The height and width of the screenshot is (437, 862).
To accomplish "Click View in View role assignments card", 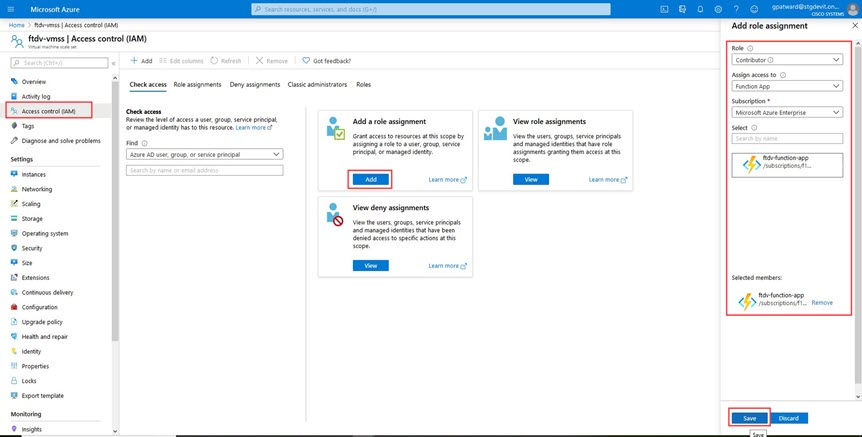I will (x=531, y=180).
